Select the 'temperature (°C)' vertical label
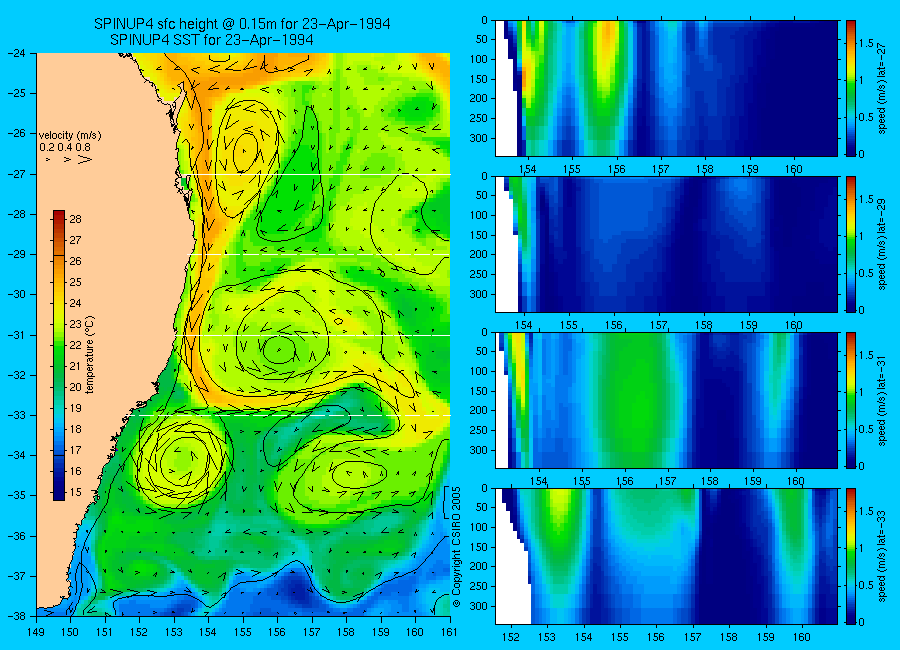 pos(90,355)
